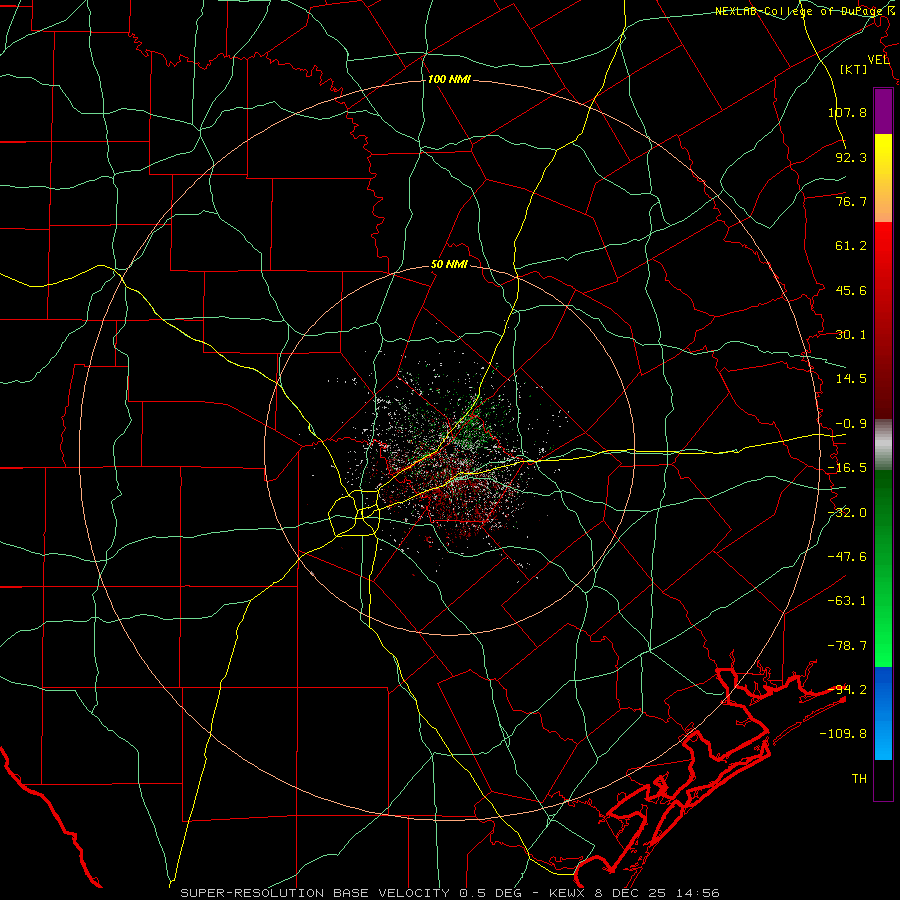
Task: Click the -63.1 velocity scale value
Action: (x=847, y=601)
